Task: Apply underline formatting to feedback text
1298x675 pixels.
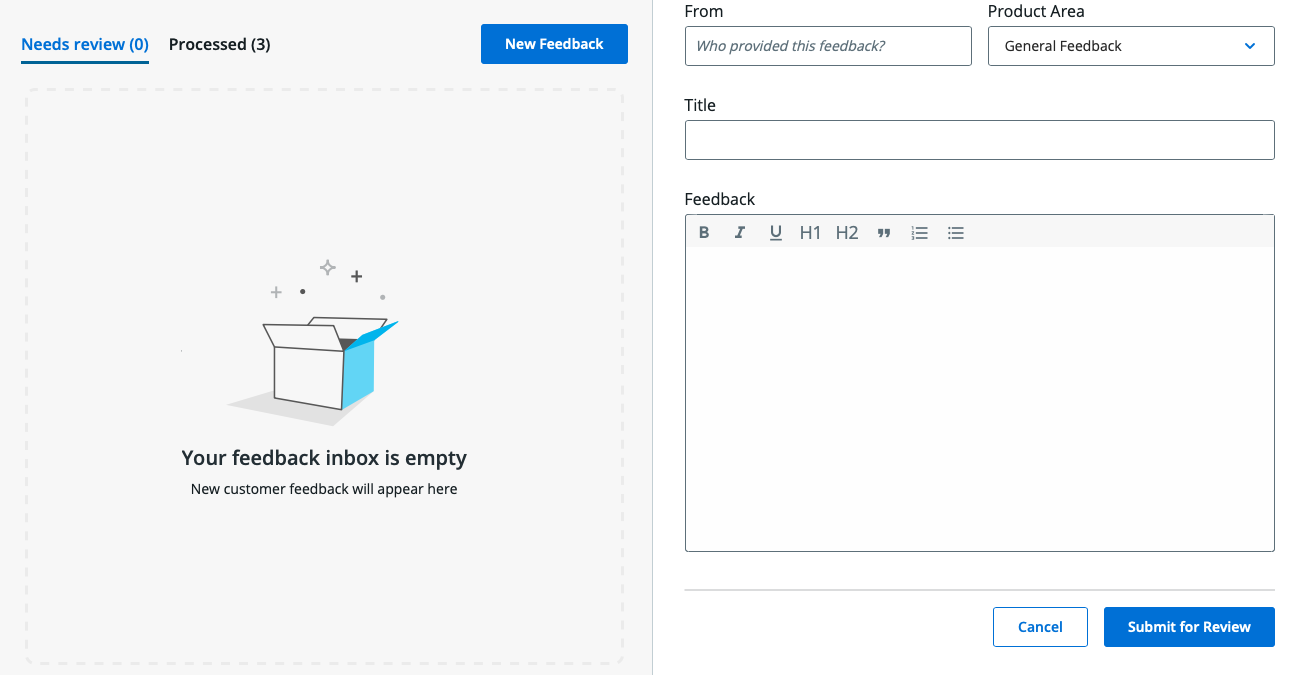Action: click(x=775, y=232)
